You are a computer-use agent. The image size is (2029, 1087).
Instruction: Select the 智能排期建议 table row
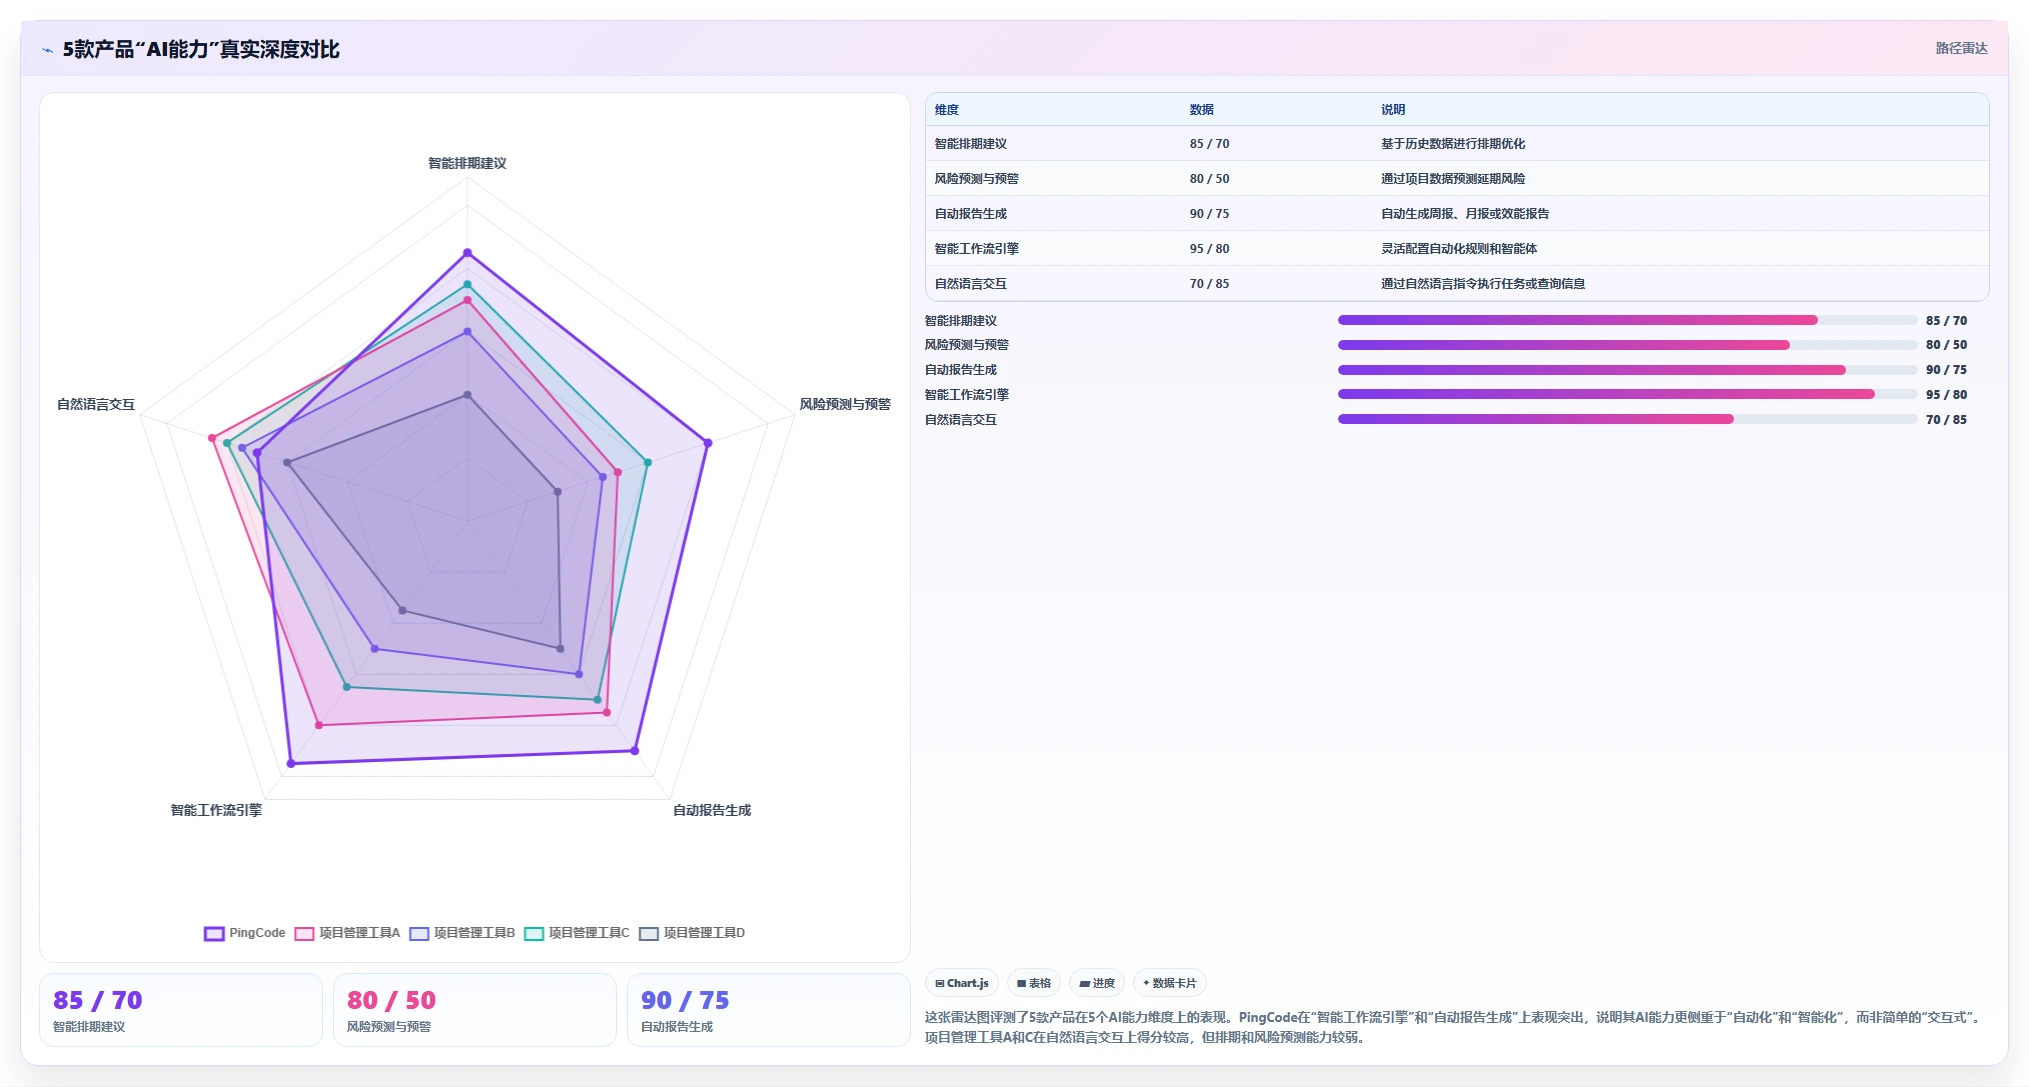point(1457,144)
